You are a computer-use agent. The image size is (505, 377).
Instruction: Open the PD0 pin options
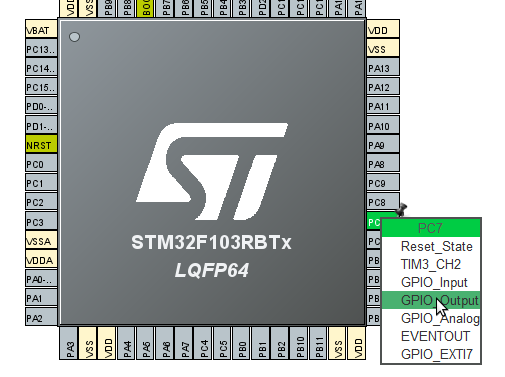(x=41, y=106)
